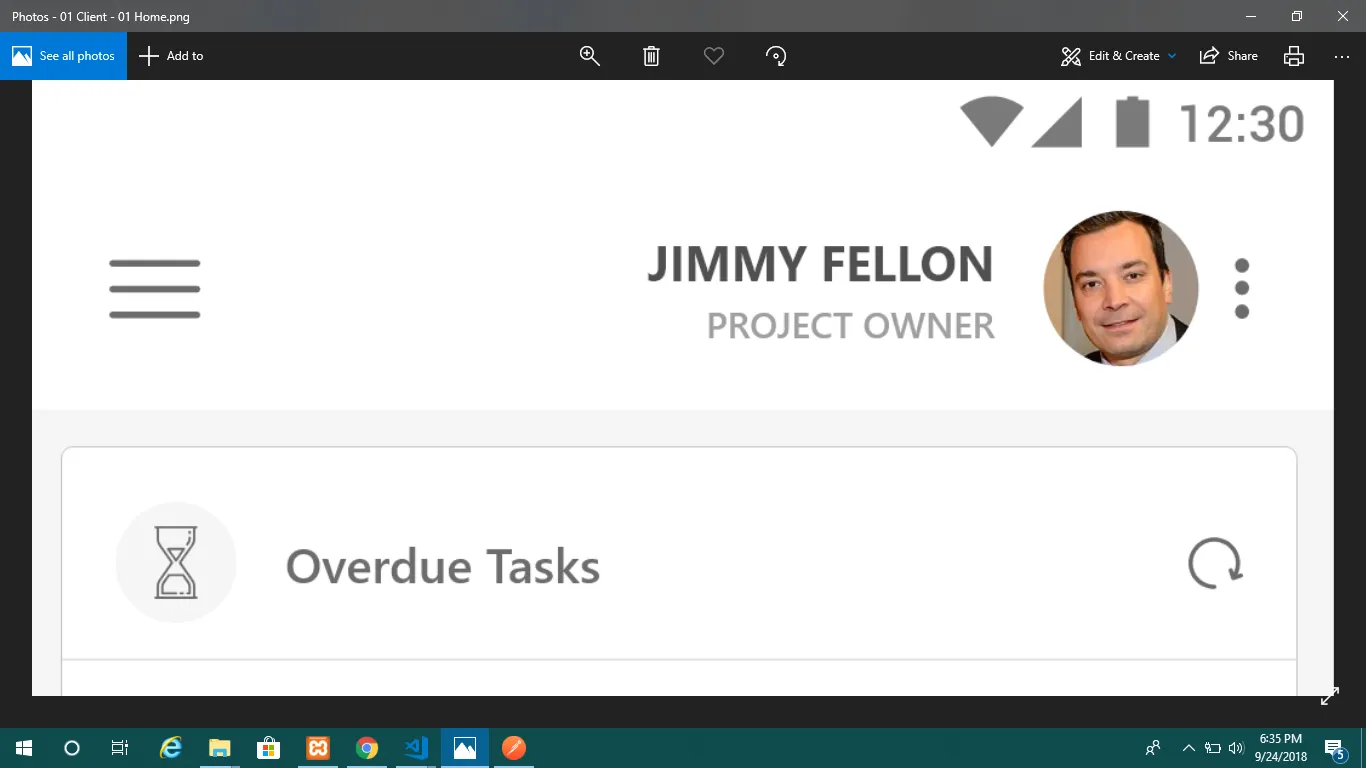Open the Action Center notifications icon

[x=1334, y=748]
